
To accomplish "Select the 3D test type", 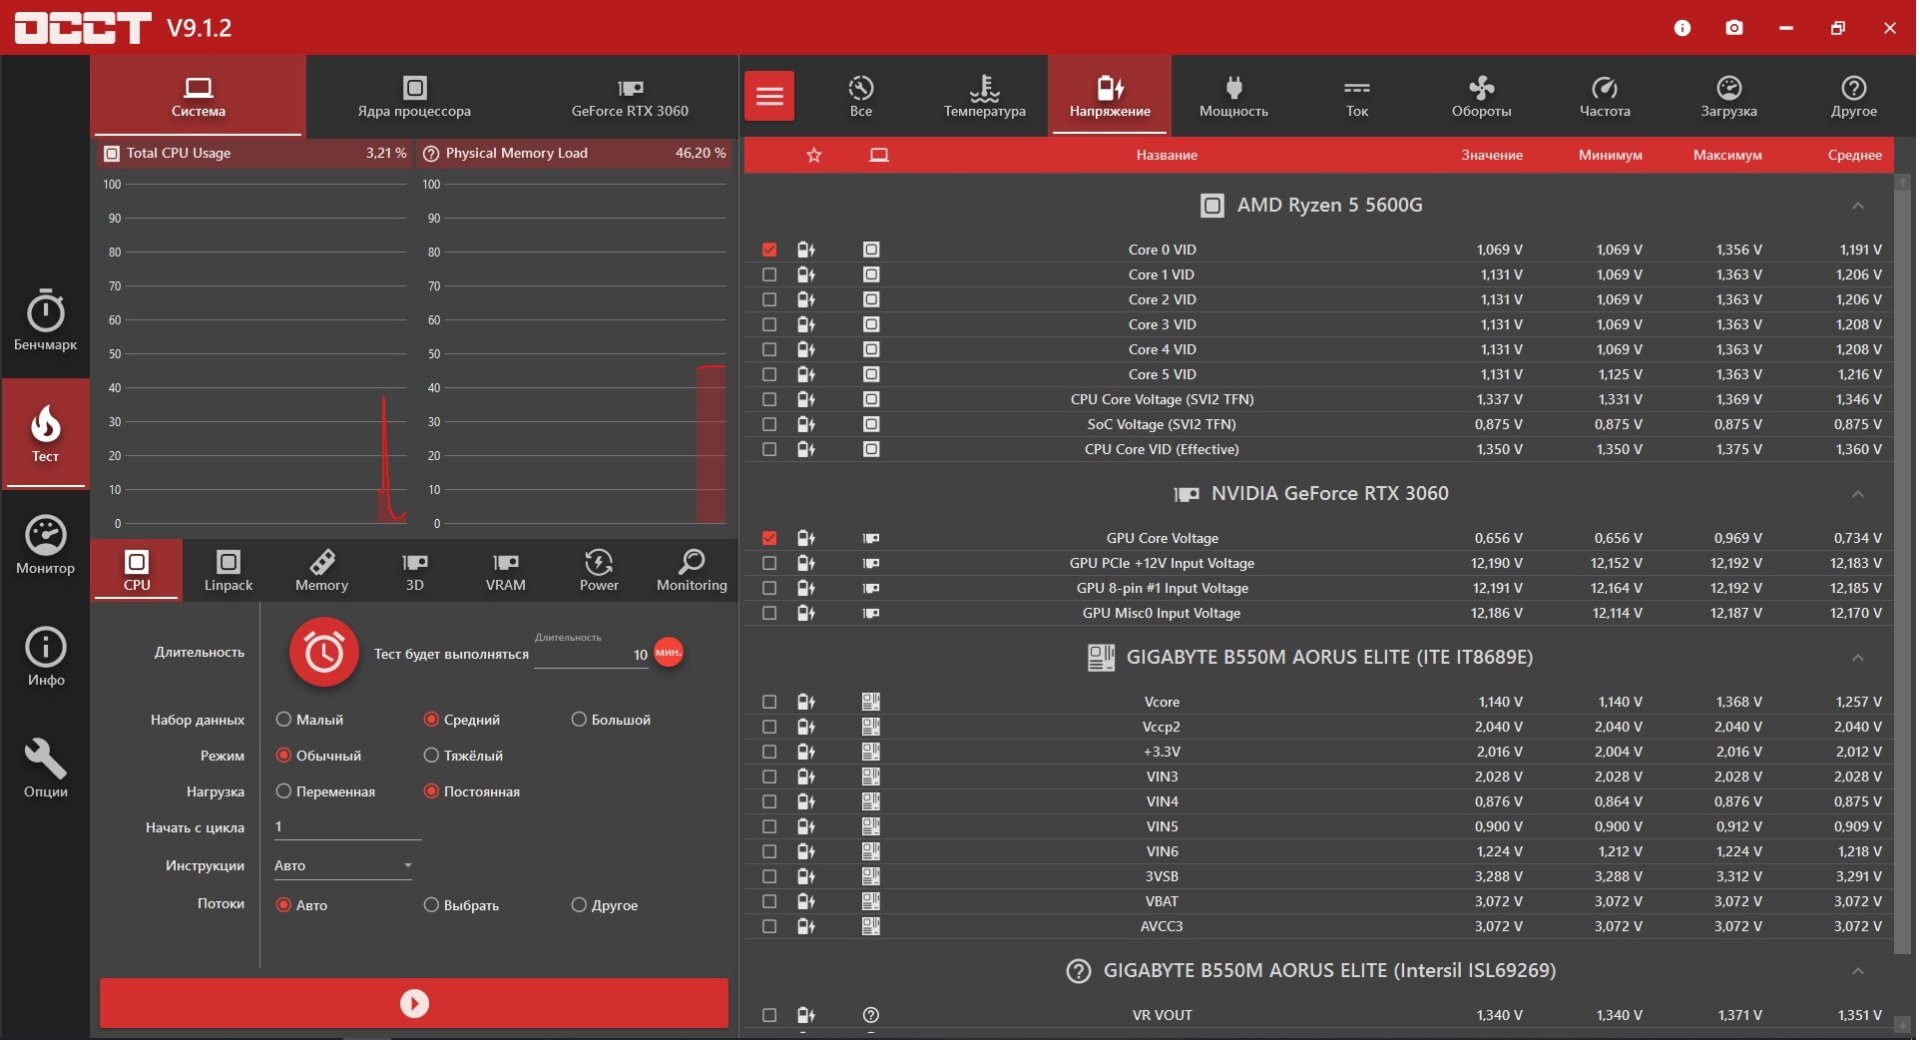I will tap(414, 570).
